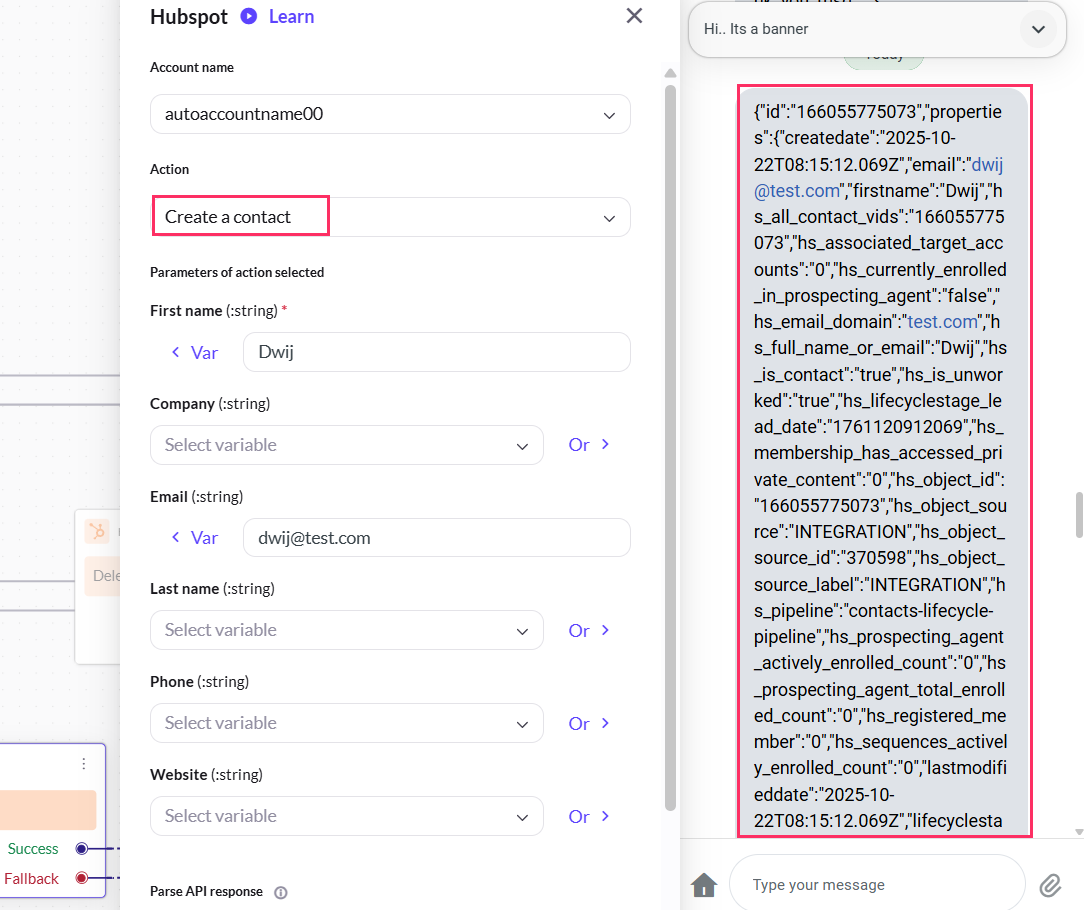The width and height of the screenshot is (1084, 910).
Task: Open three-dot menu on the canvas node
Action: [84, 764]
